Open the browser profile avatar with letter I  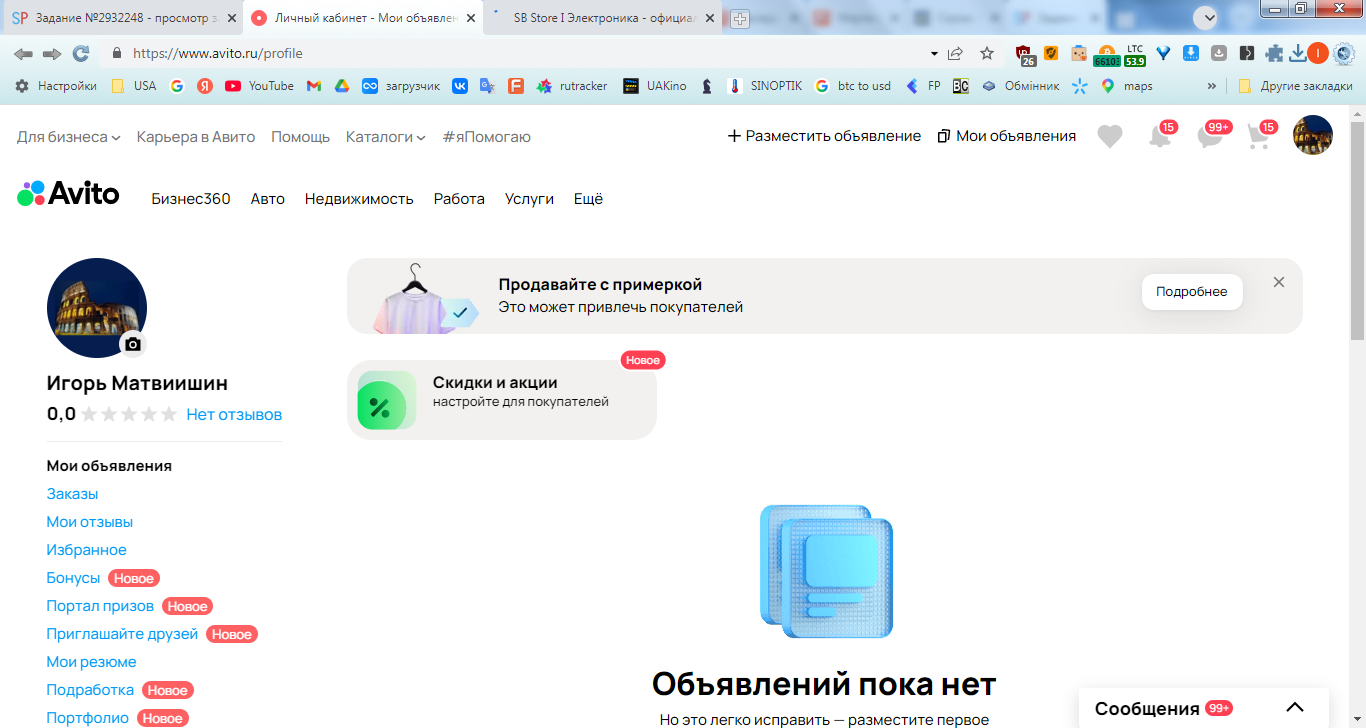point(1318,53)
